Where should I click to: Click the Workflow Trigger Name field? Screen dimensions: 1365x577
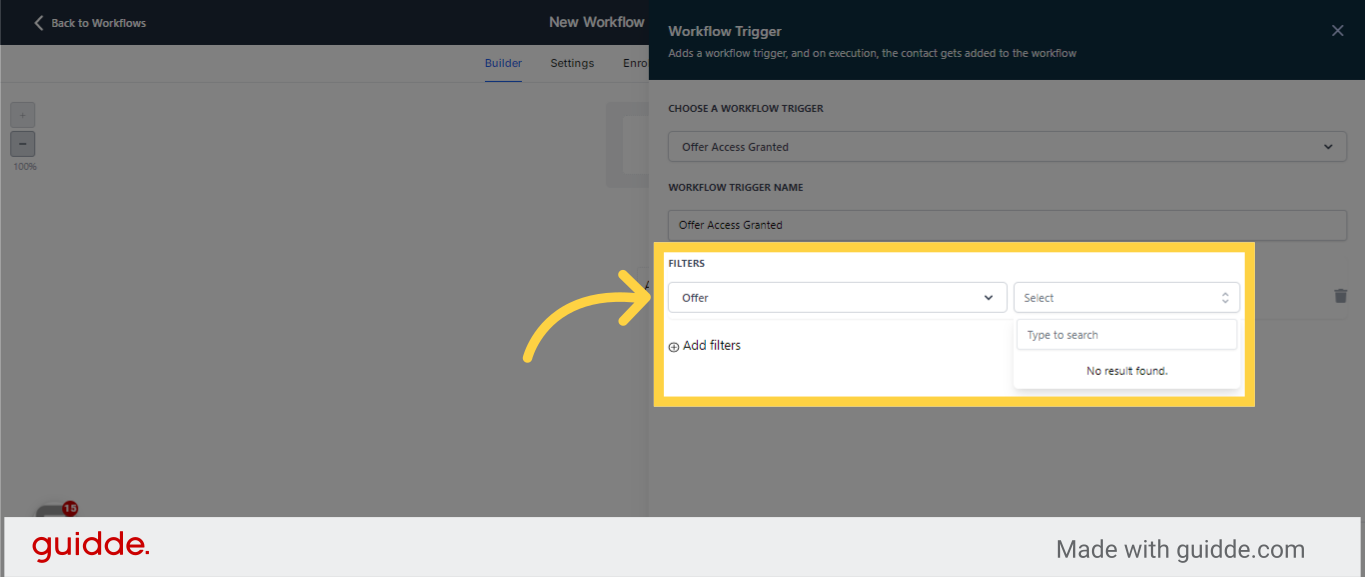point(1007,225)
